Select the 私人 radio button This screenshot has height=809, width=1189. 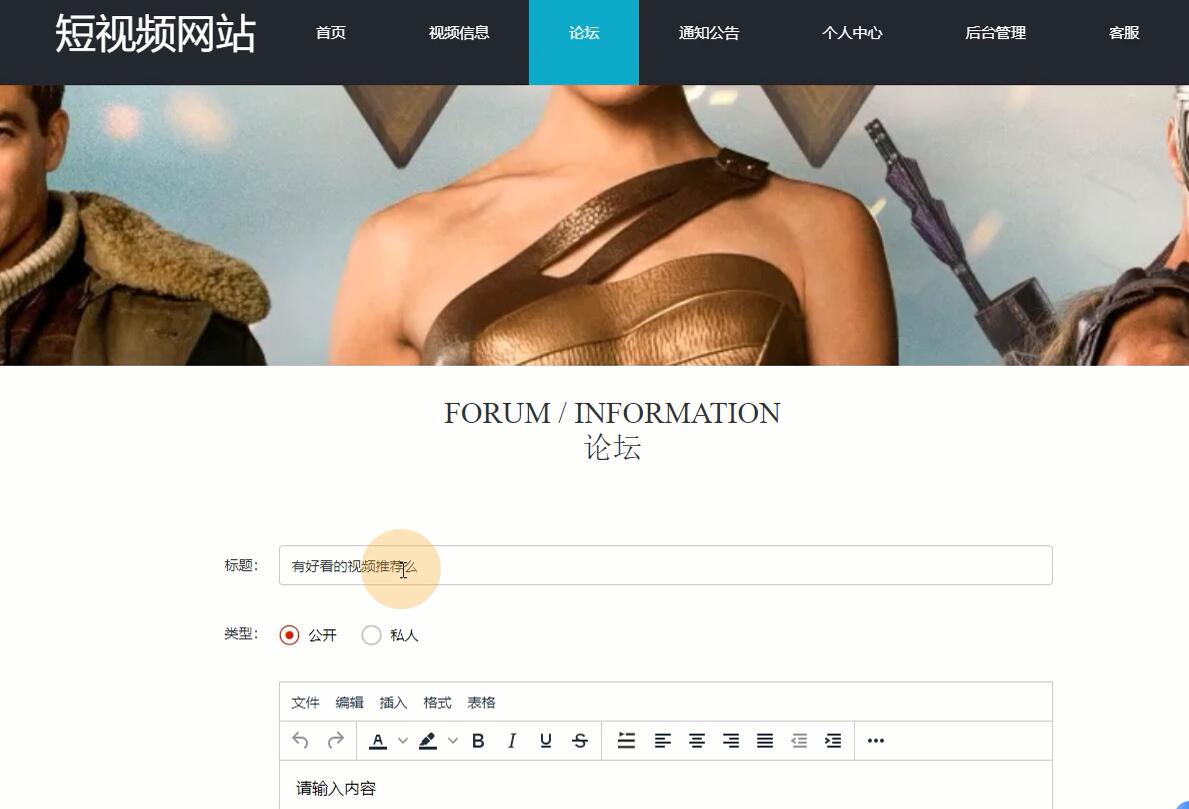click(x=372, y=635)
